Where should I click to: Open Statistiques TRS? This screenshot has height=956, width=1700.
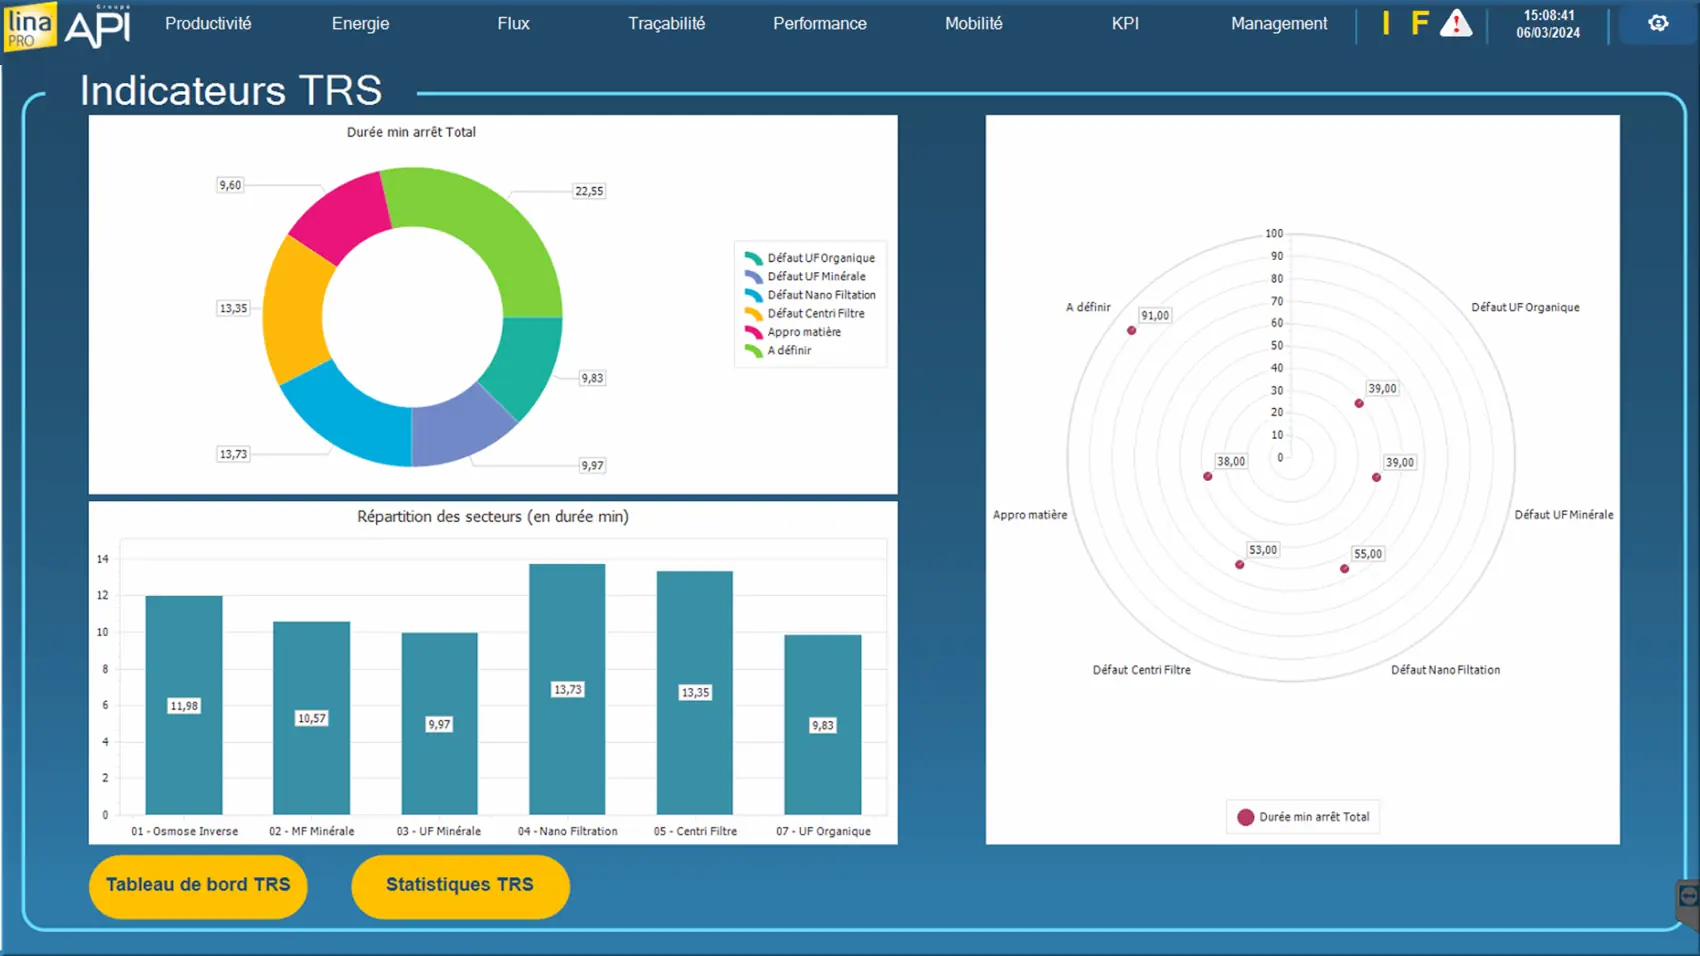click(x=460, y=886)
